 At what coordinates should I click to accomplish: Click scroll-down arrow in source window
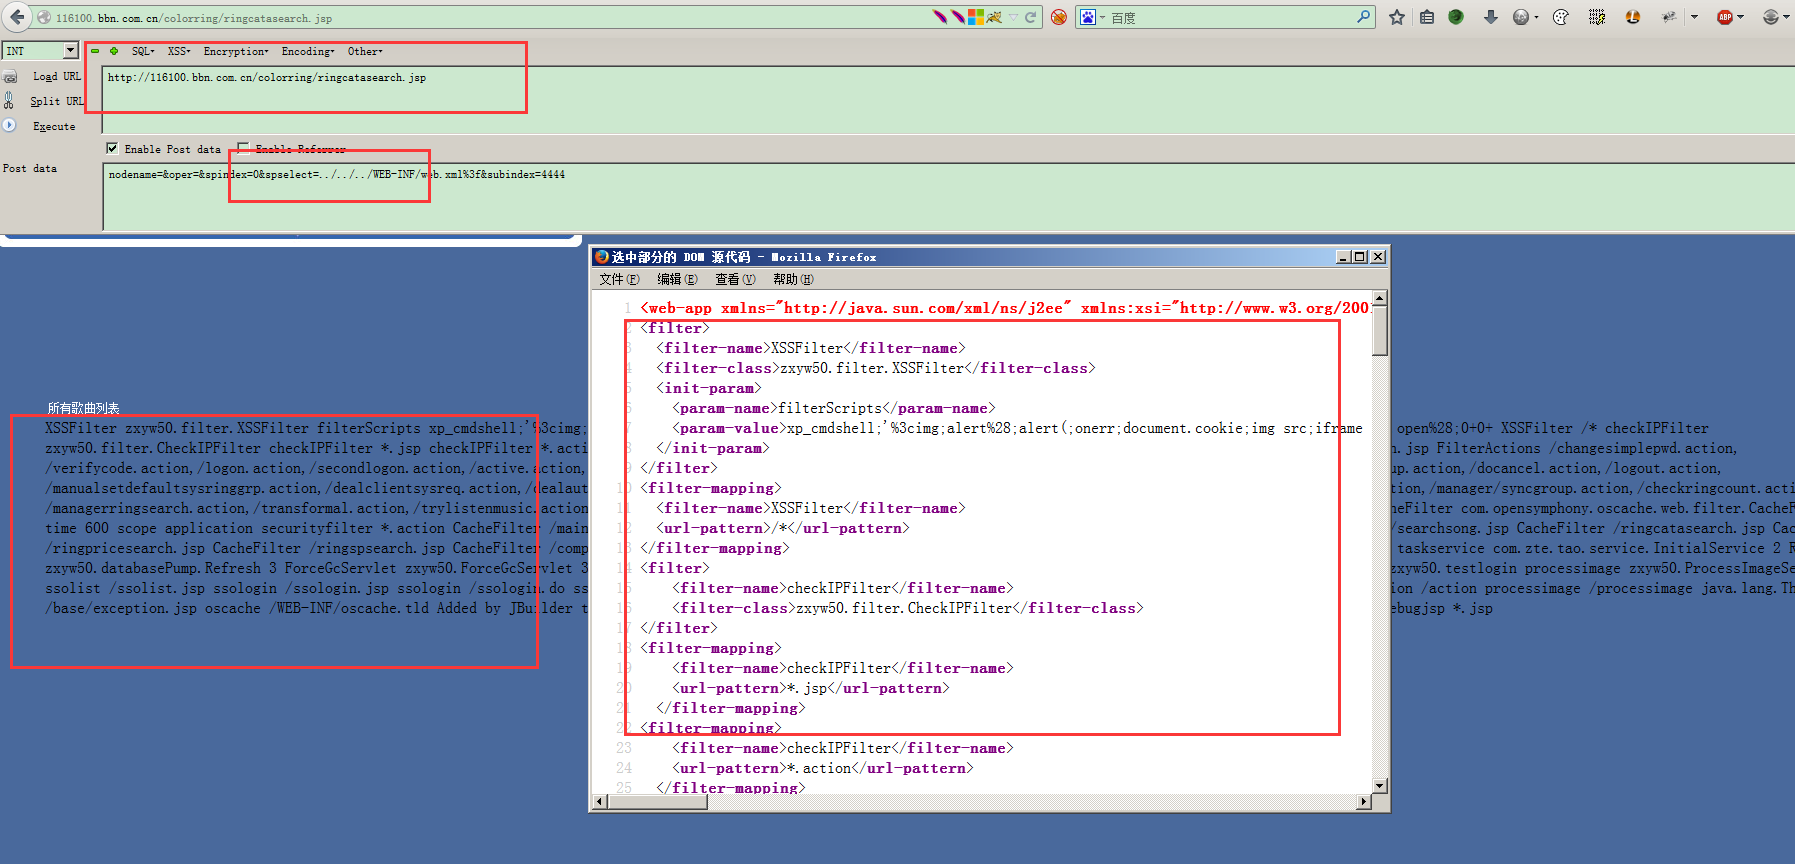(1380, 786)
